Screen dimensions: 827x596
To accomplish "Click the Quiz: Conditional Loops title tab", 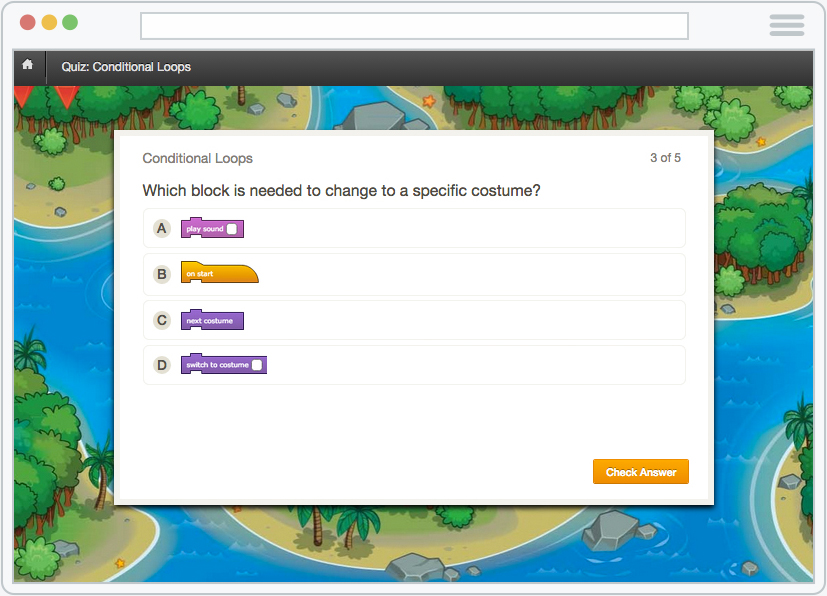I will (126, 67).
